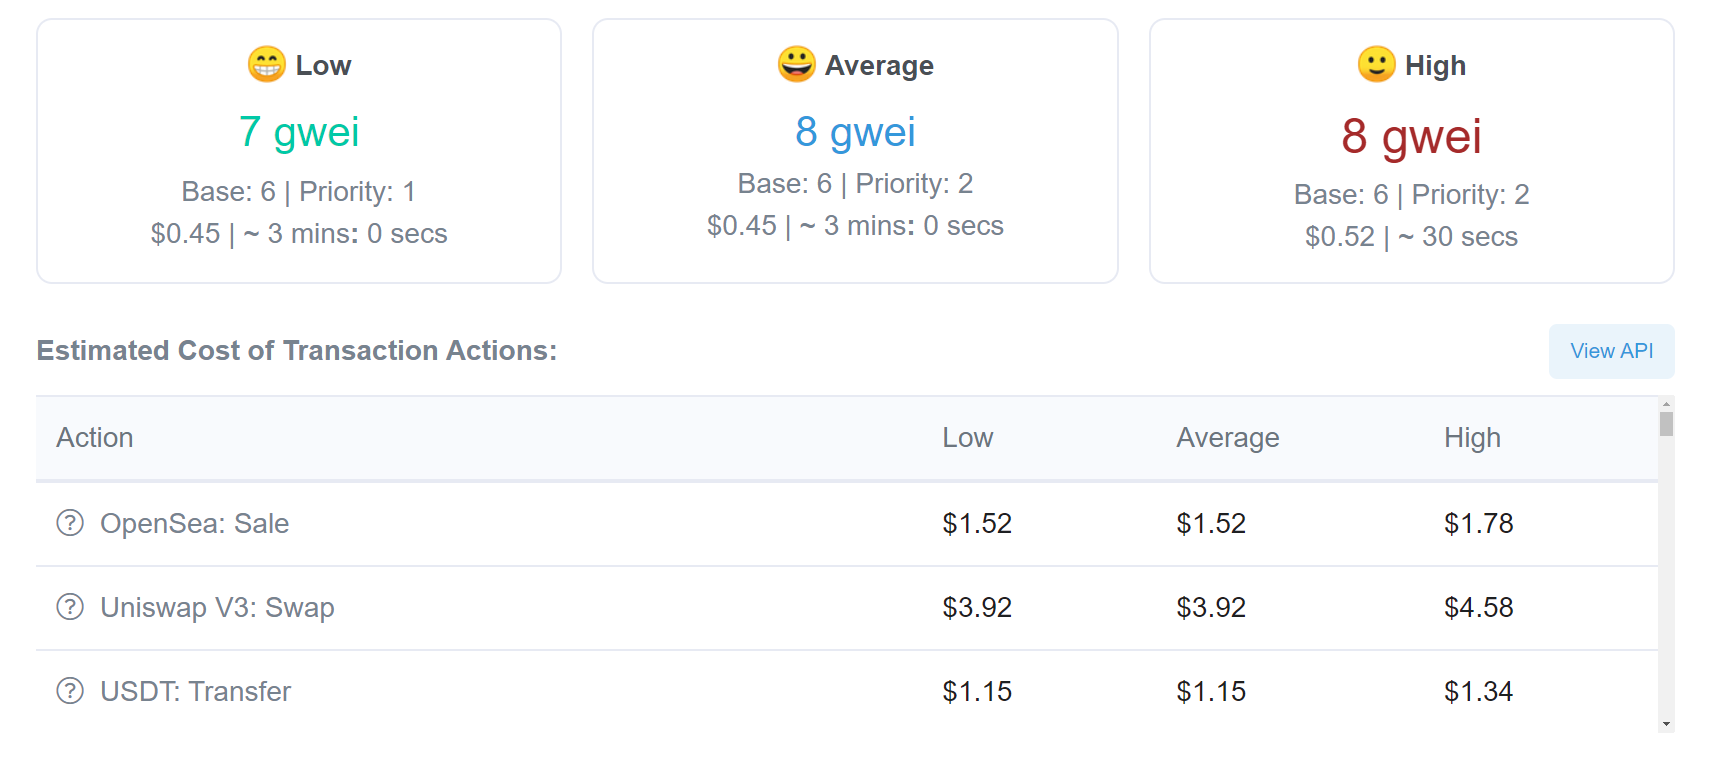Click the Action column header
1710x762 pixels.
95,438
